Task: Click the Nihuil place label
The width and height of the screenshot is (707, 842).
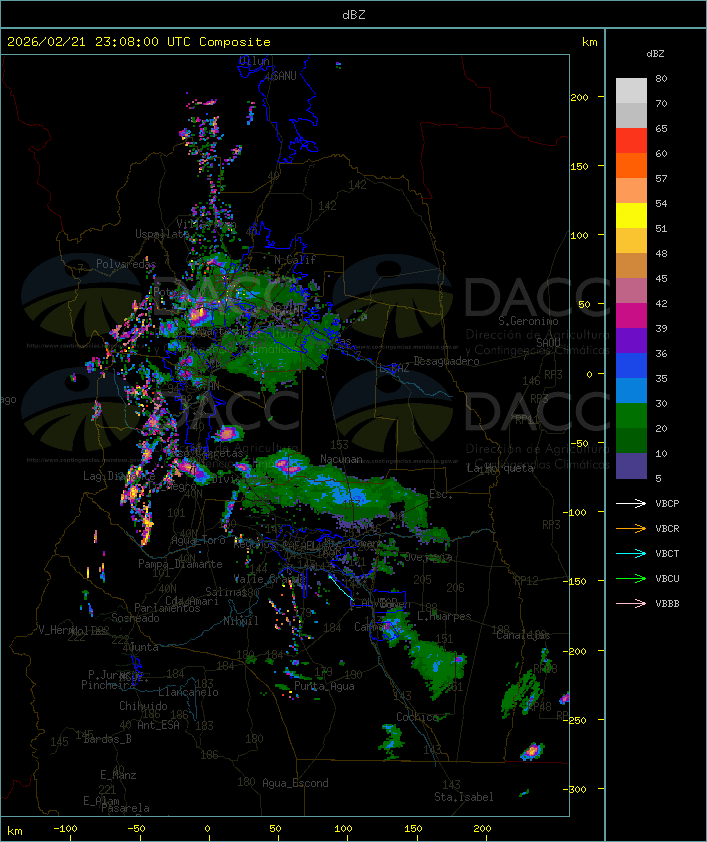Action: (x=241, y=621)
